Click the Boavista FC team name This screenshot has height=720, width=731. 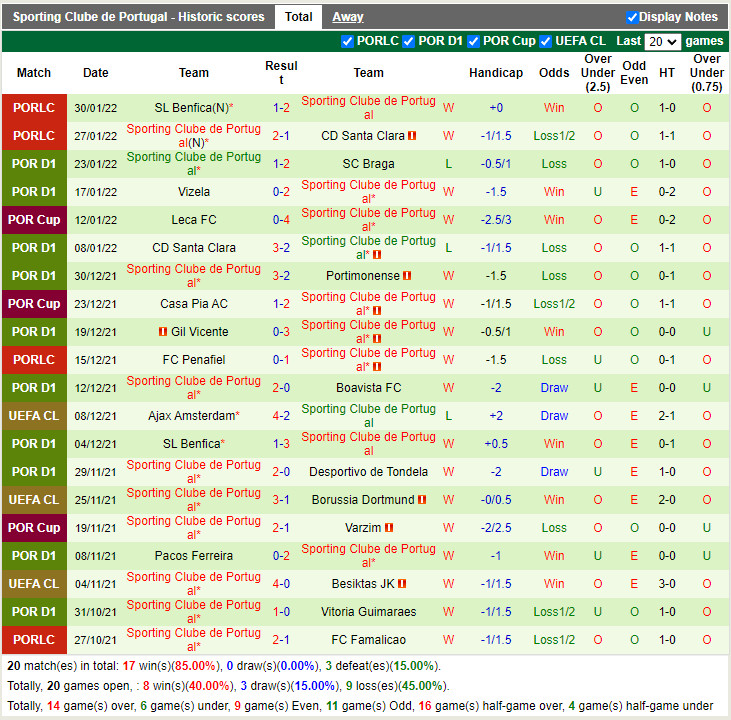point(368,388)
